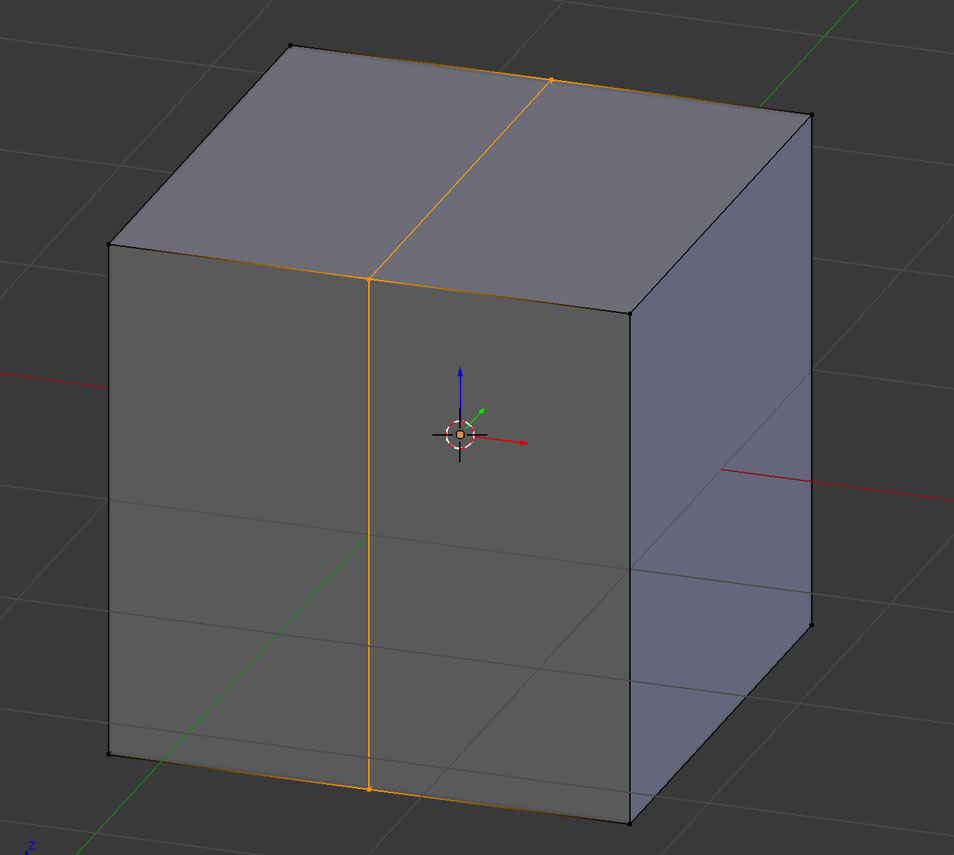
Task: Click the right face's far vertical edge
Action: pos(812,369)
